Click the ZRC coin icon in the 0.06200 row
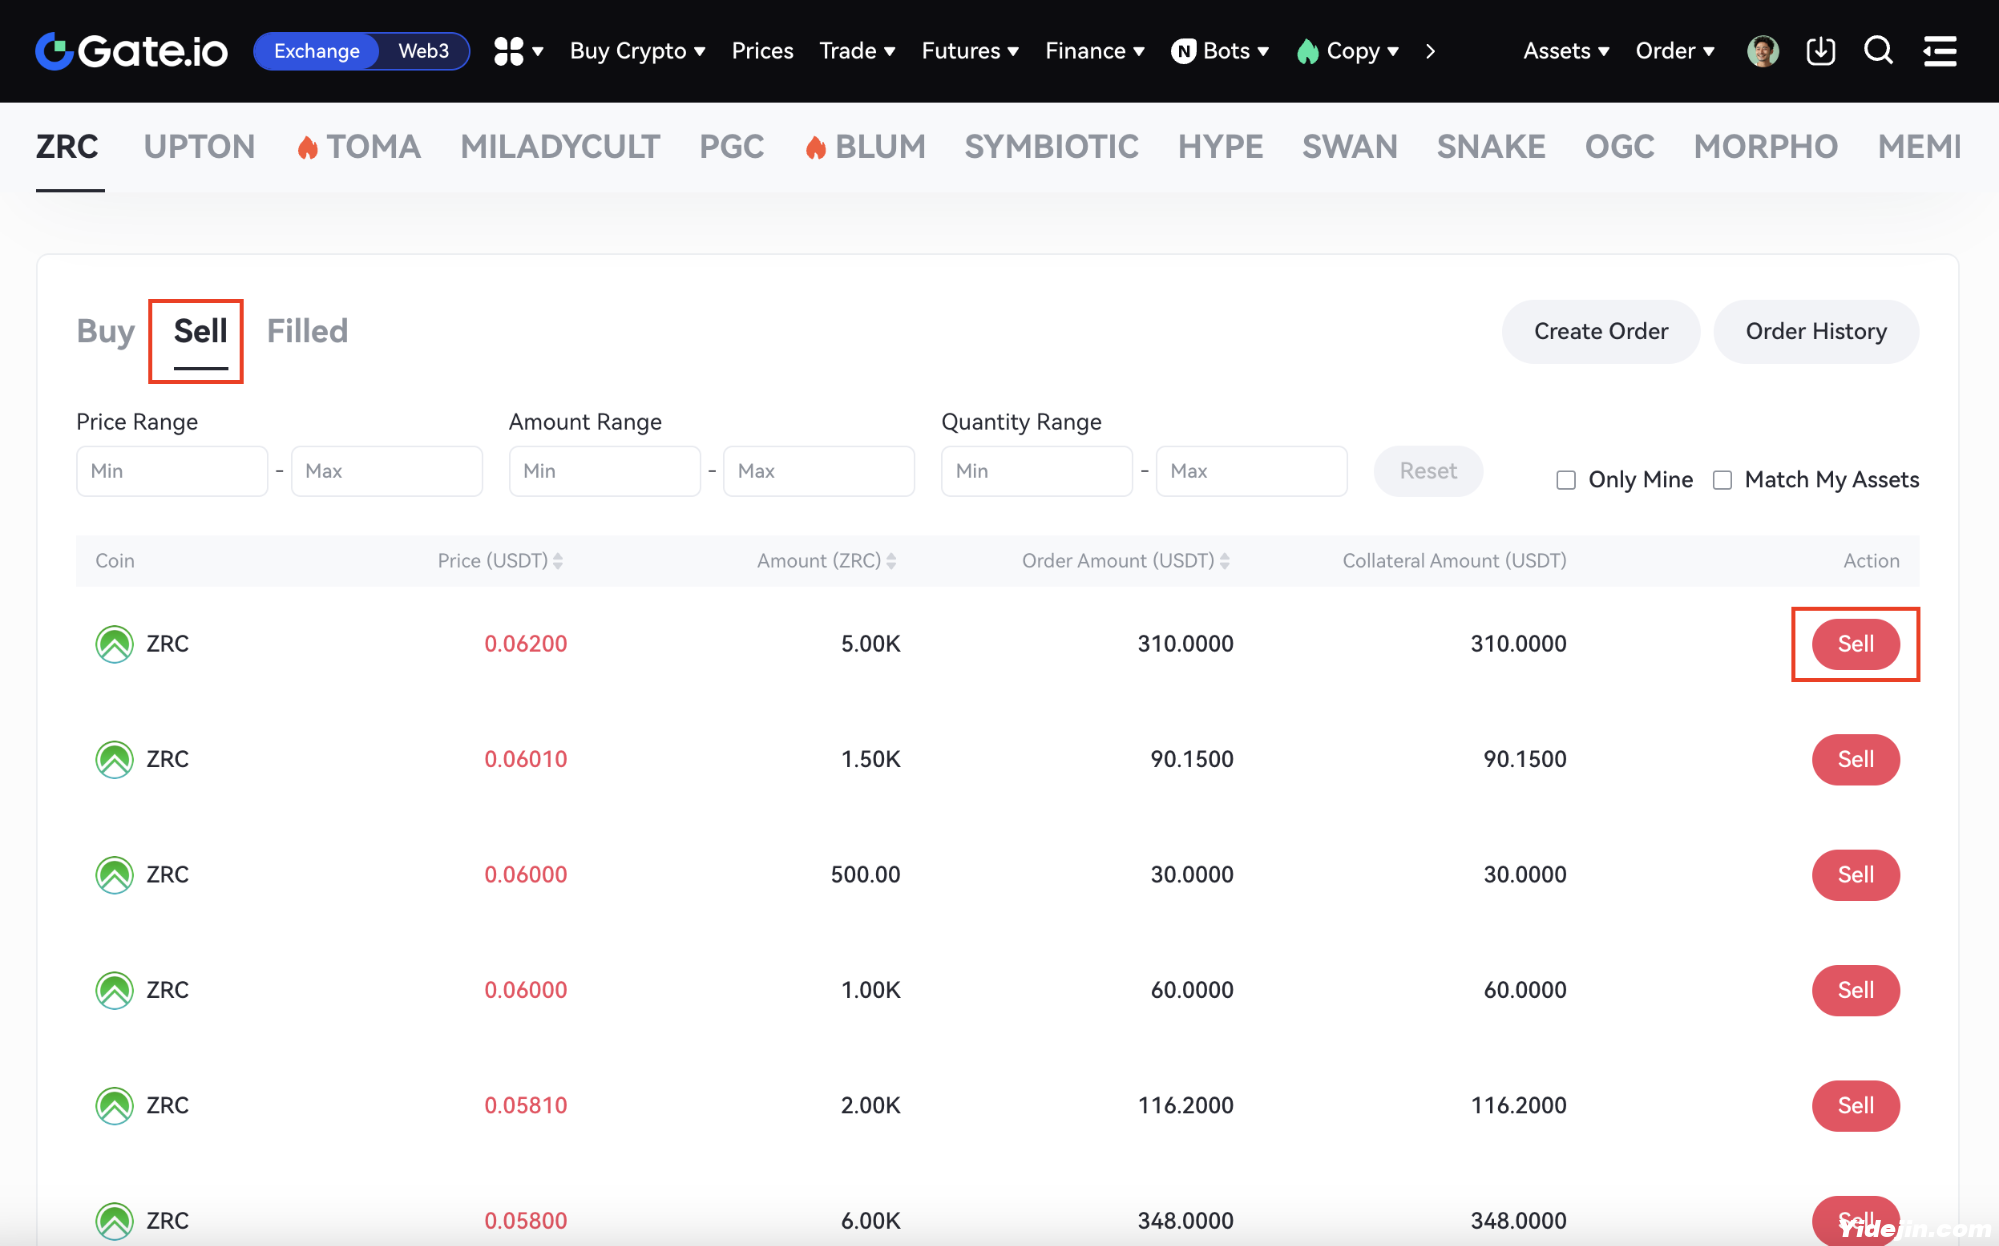 114,644
